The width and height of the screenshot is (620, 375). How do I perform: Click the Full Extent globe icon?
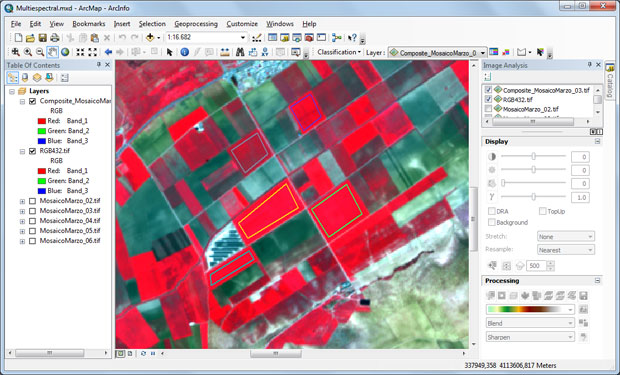(x=65, y=52)
